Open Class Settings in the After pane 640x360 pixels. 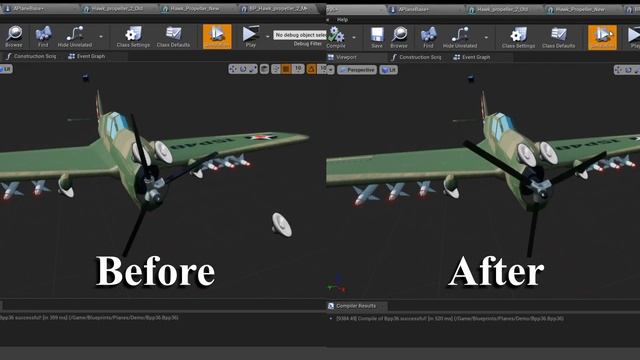tap(518, 37)
